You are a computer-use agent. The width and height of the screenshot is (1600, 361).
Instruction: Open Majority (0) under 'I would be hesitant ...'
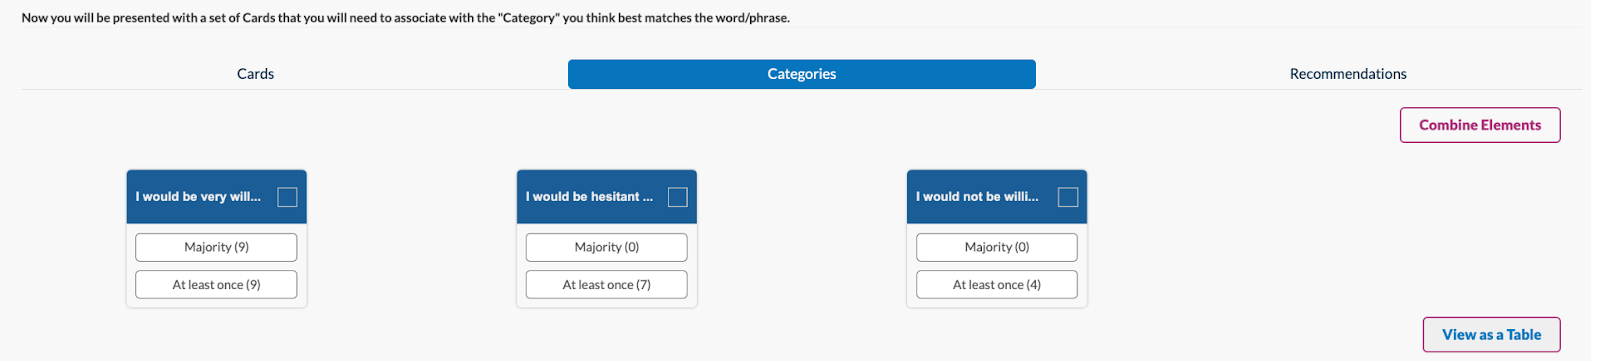[x=606, y=247]
